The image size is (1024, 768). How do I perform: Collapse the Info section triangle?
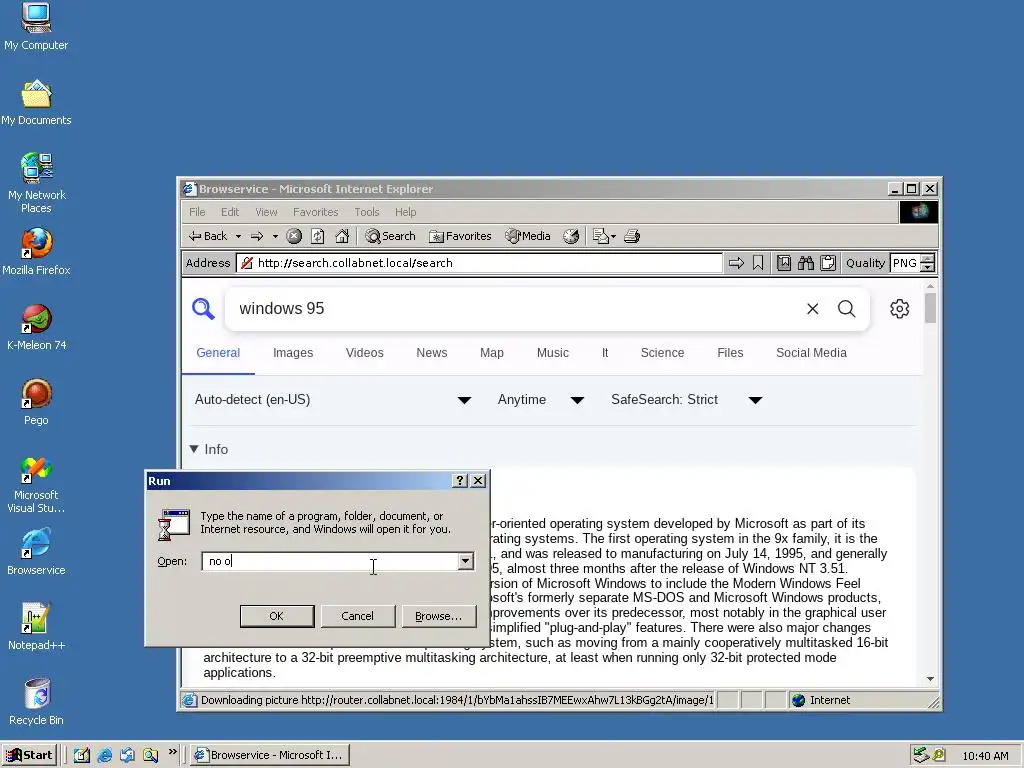coord(194,449)
